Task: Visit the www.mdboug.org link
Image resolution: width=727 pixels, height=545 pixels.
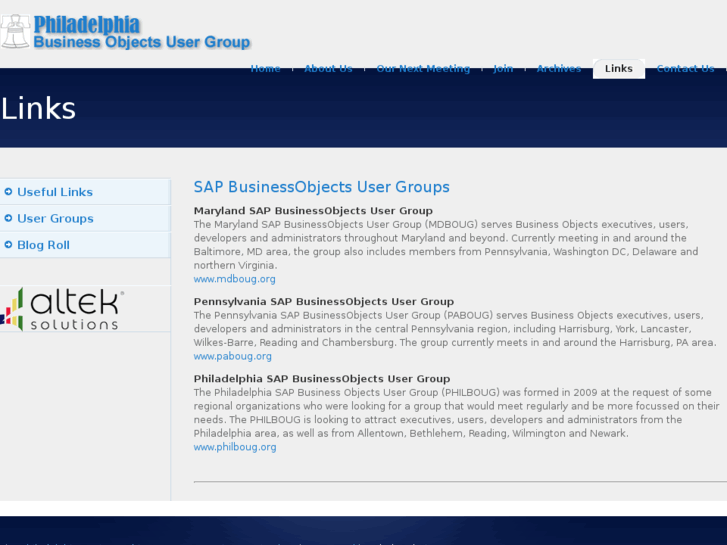Action: [234, 279]
